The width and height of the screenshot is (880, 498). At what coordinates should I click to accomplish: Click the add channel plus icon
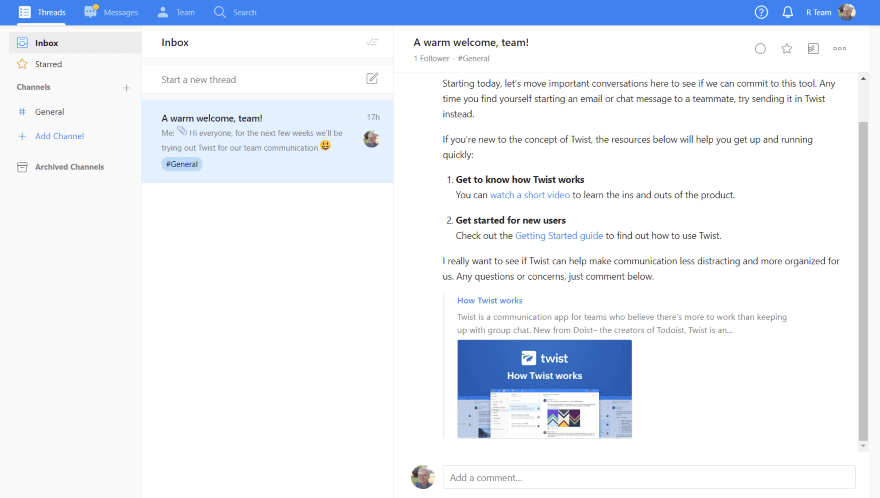pos(126,88)
